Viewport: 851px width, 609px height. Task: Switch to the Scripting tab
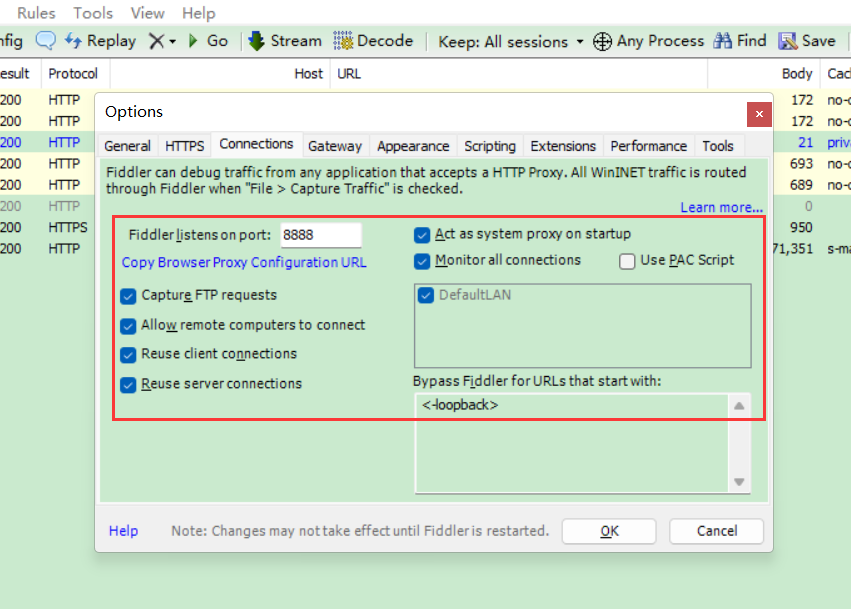490,146
